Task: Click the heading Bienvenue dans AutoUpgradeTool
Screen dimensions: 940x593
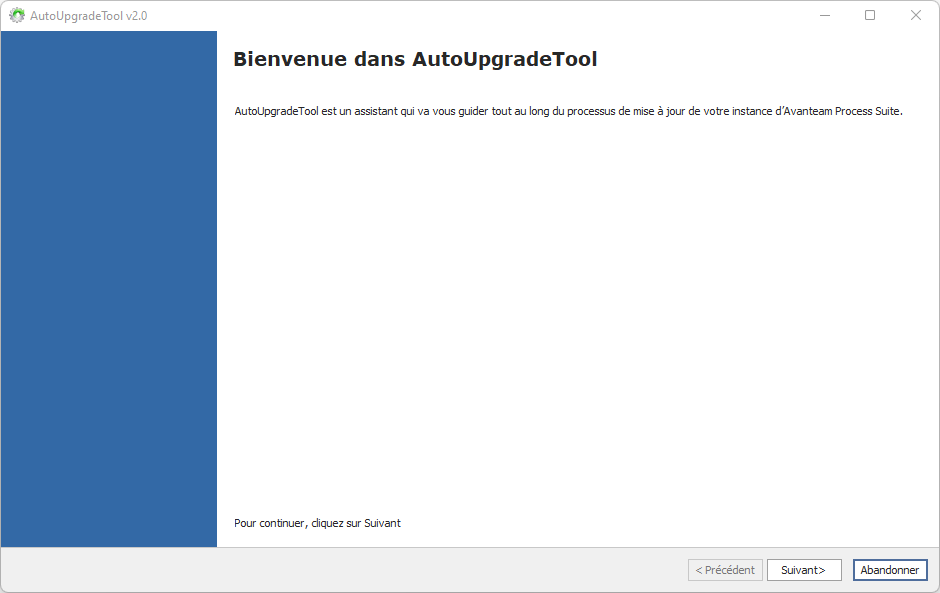Action: [x=415, y=59]
